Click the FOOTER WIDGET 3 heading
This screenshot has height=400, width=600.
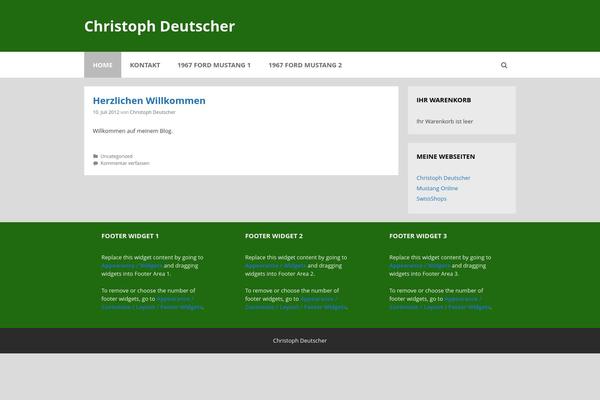(418, 236)
